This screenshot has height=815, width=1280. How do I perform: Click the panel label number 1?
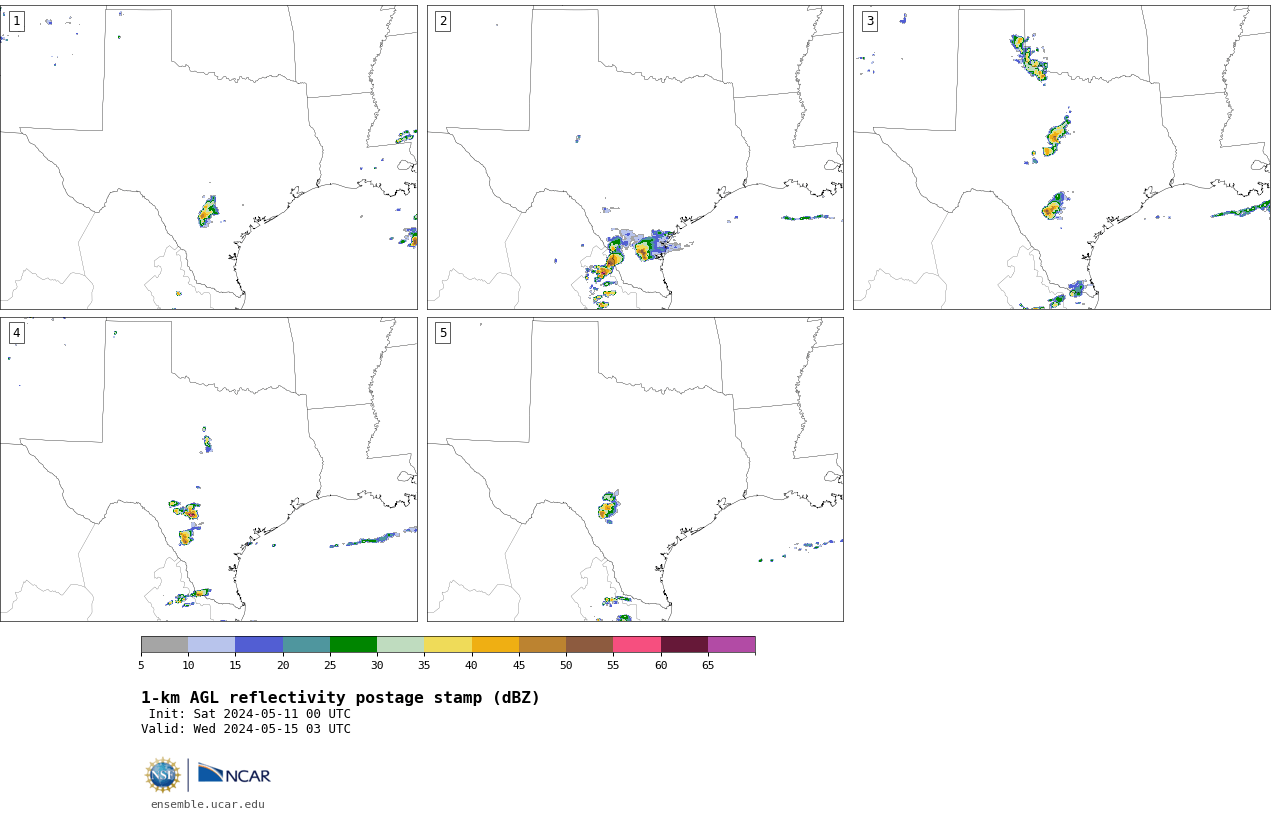pos(16,21)
